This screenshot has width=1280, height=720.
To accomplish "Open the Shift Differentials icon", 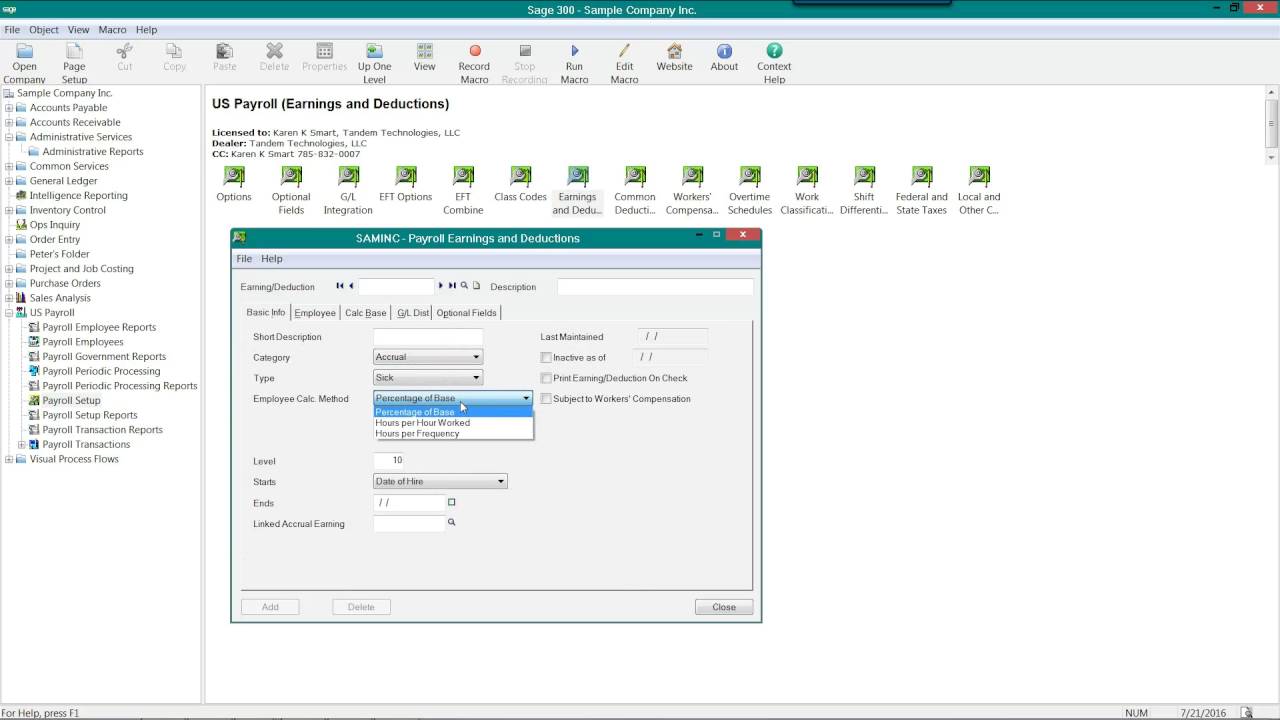I will (864, 190).
